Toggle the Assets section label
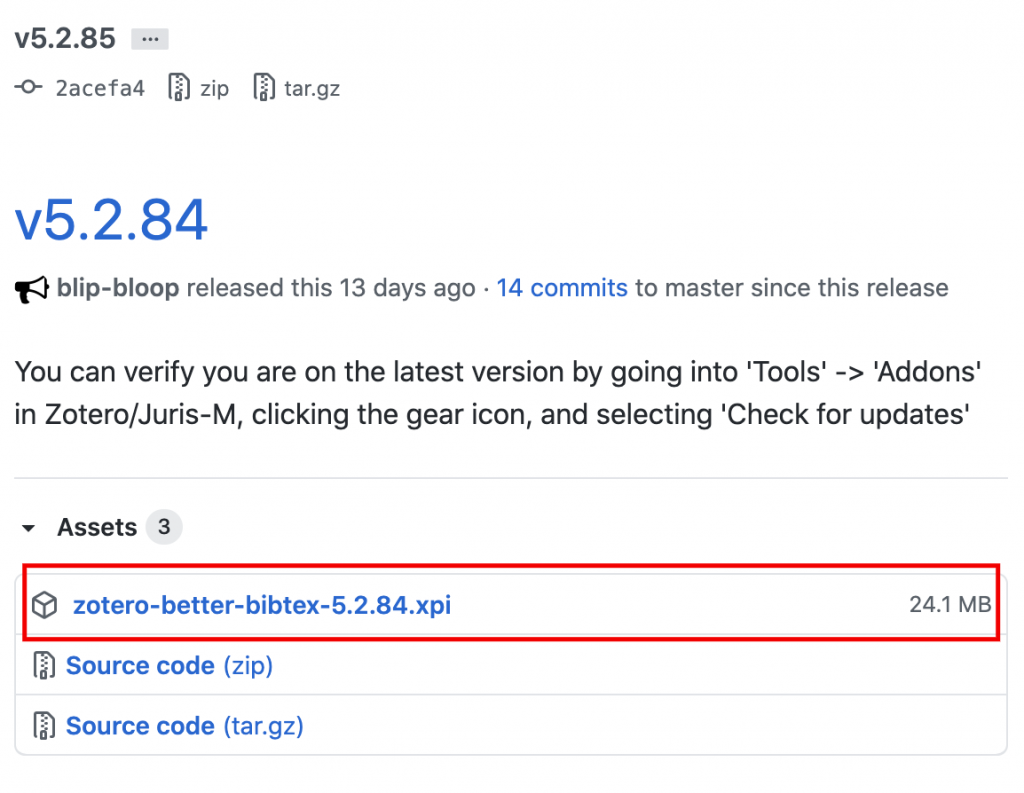 point(97,527)
